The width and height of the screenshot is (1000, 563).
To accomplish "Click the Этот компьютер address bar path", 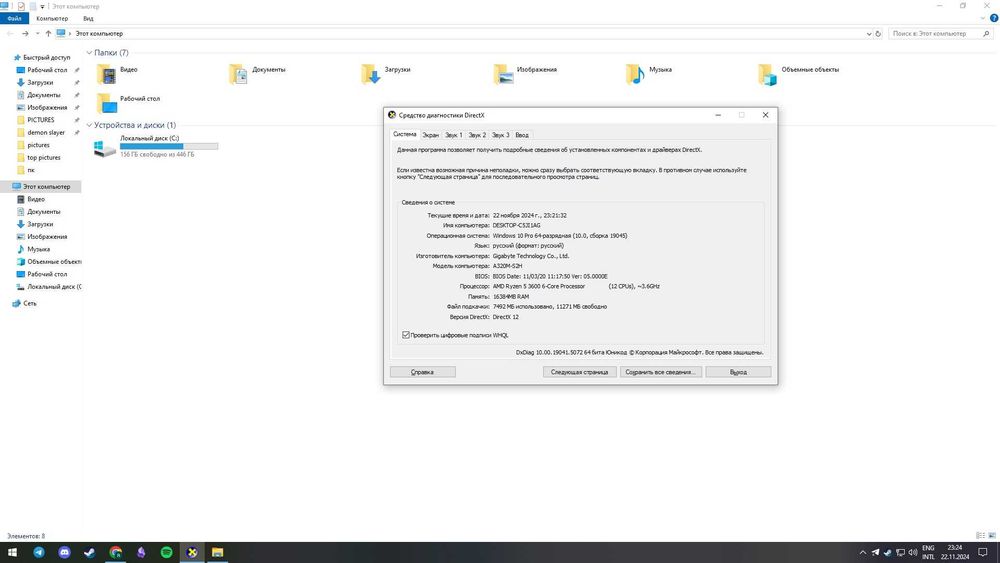I will (x=99, y=34).
